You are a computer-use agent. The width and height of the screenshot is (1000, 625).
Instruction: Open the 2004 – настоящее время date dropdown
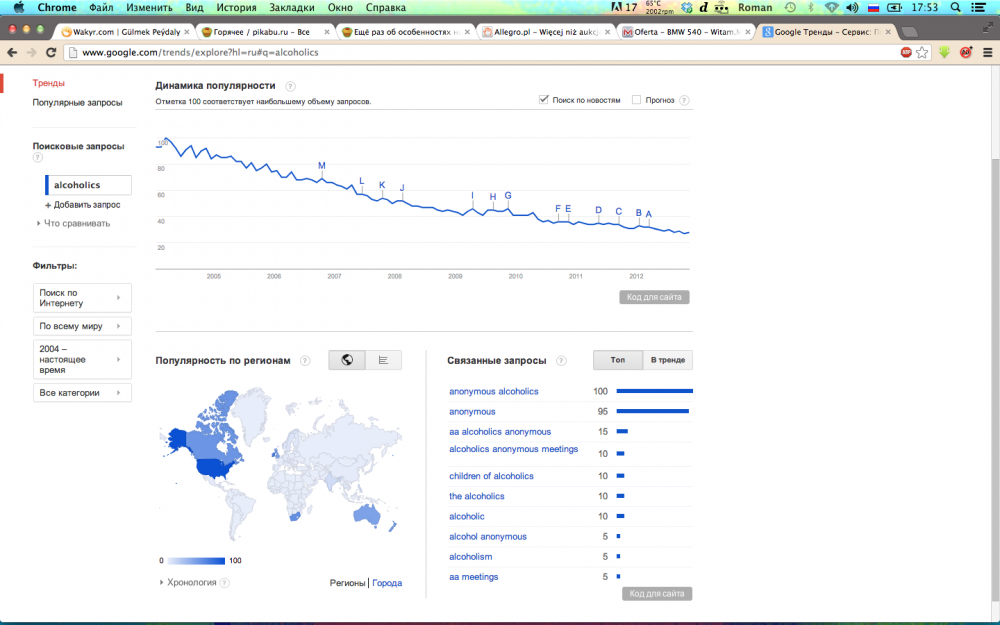(82, 359)
